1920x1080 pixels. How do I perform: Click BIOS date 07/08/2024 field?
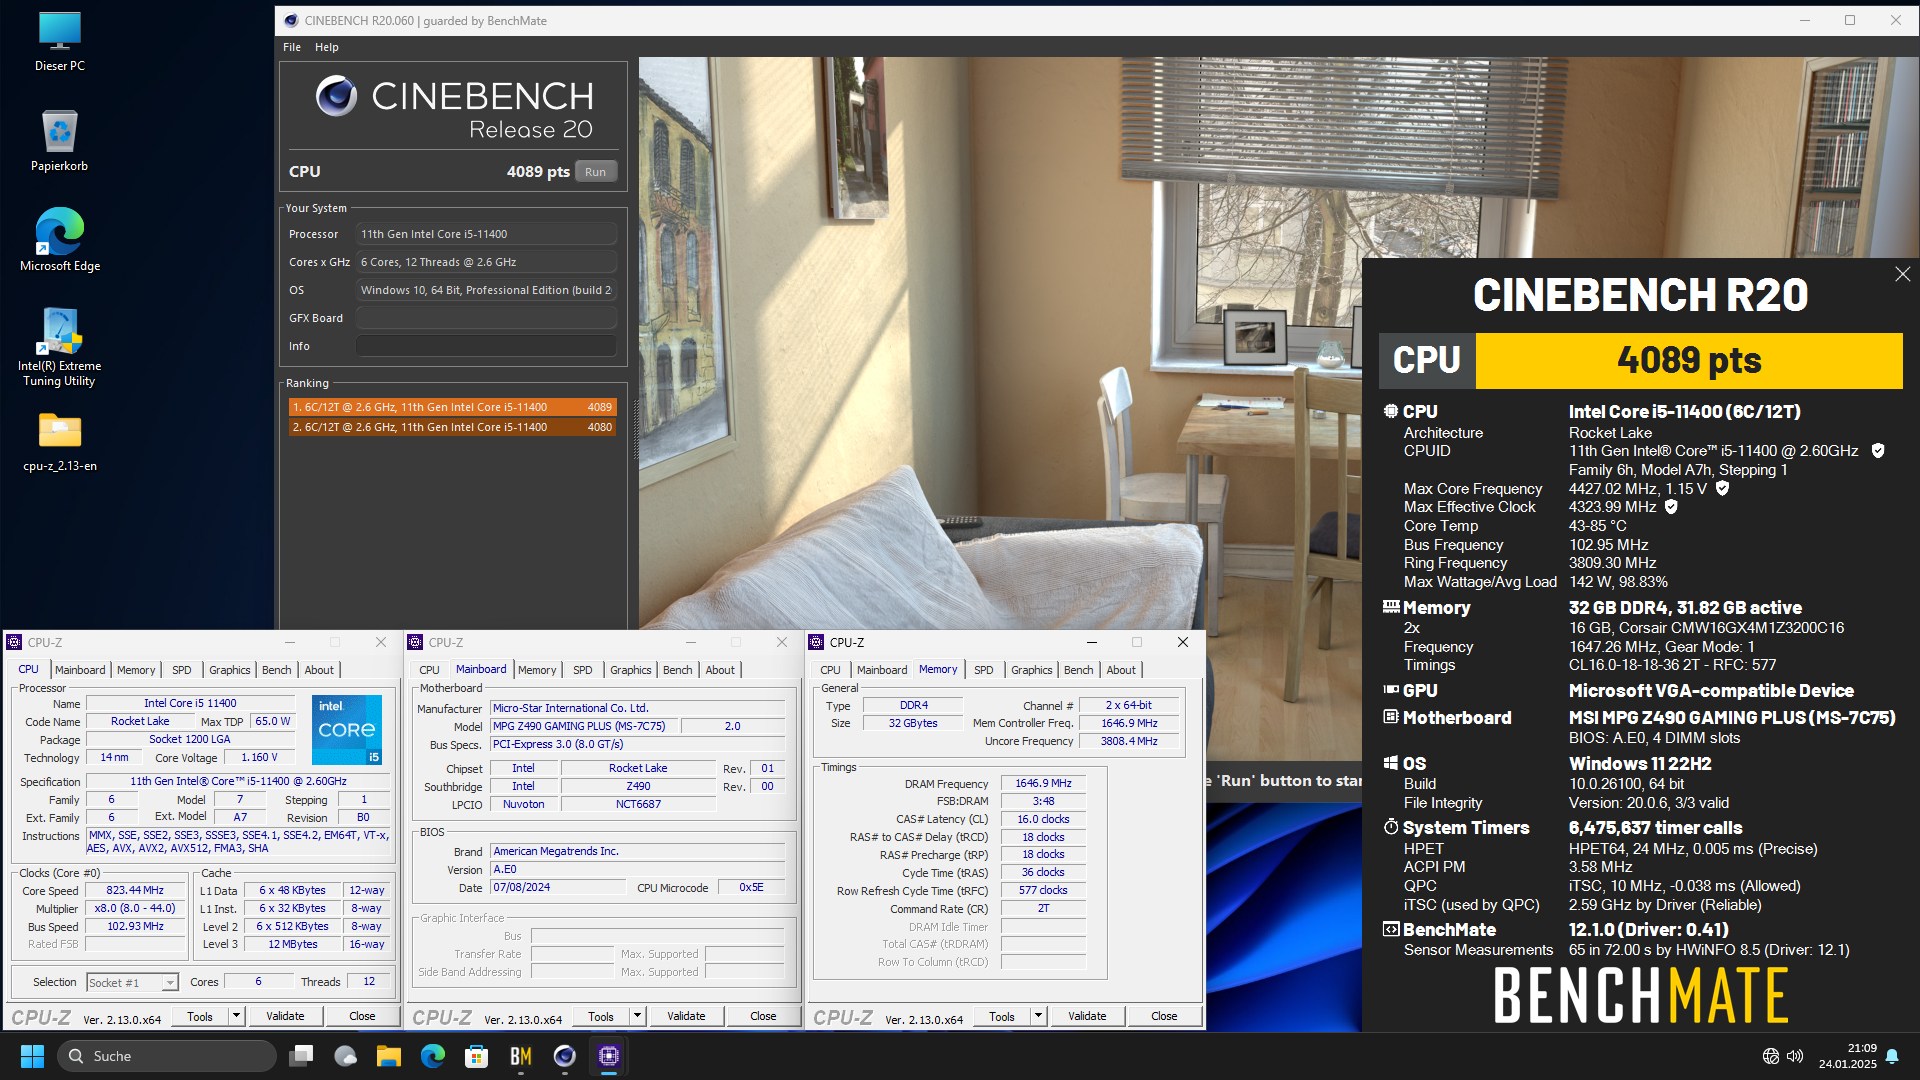click(x=558, y=887)
